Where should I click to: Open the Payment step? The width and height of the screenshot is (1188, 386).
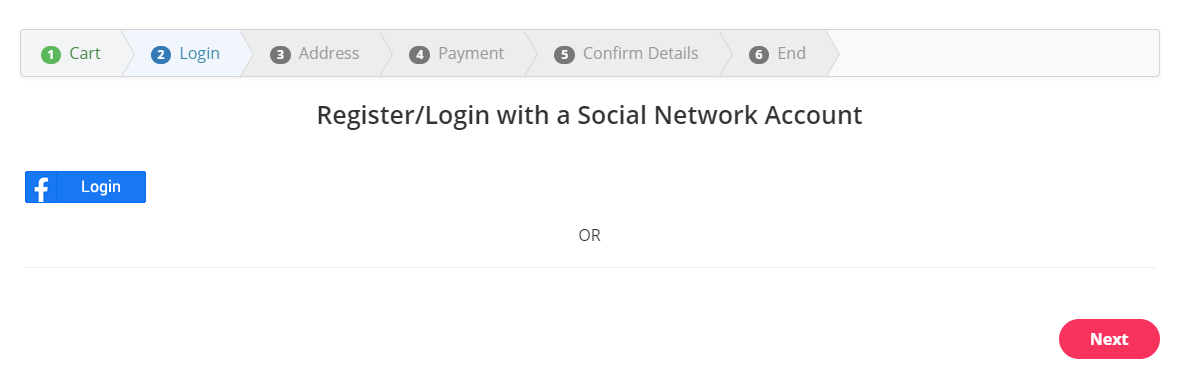pyautogui.click(x=471, y=54)
